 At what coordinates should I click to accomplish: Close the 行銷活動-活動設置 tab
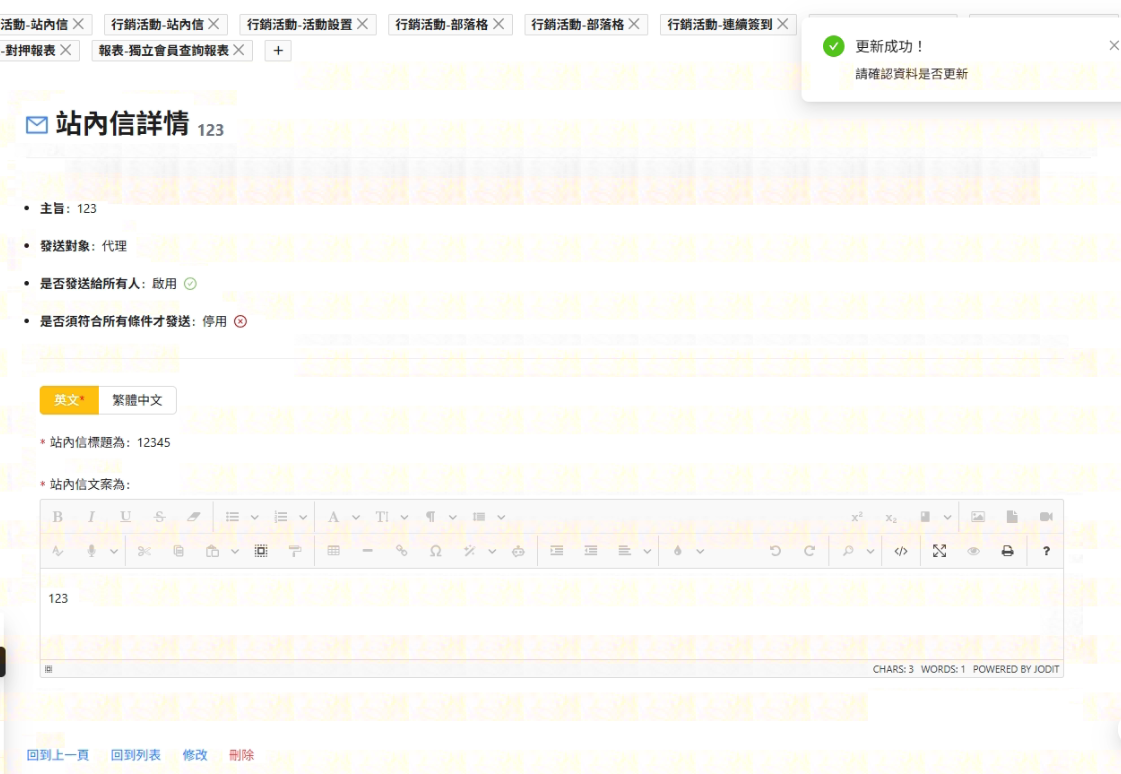[362, 24]
